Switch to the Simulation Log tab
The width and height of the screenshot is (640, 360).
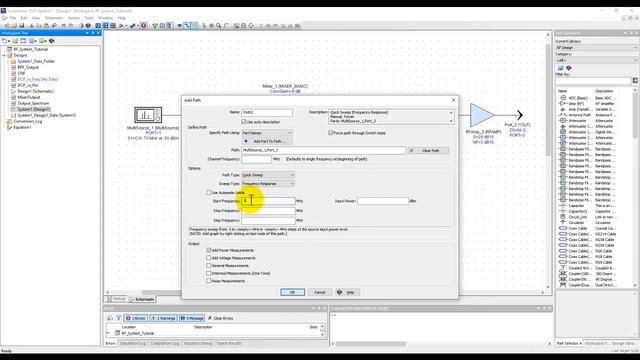(133, 344)
